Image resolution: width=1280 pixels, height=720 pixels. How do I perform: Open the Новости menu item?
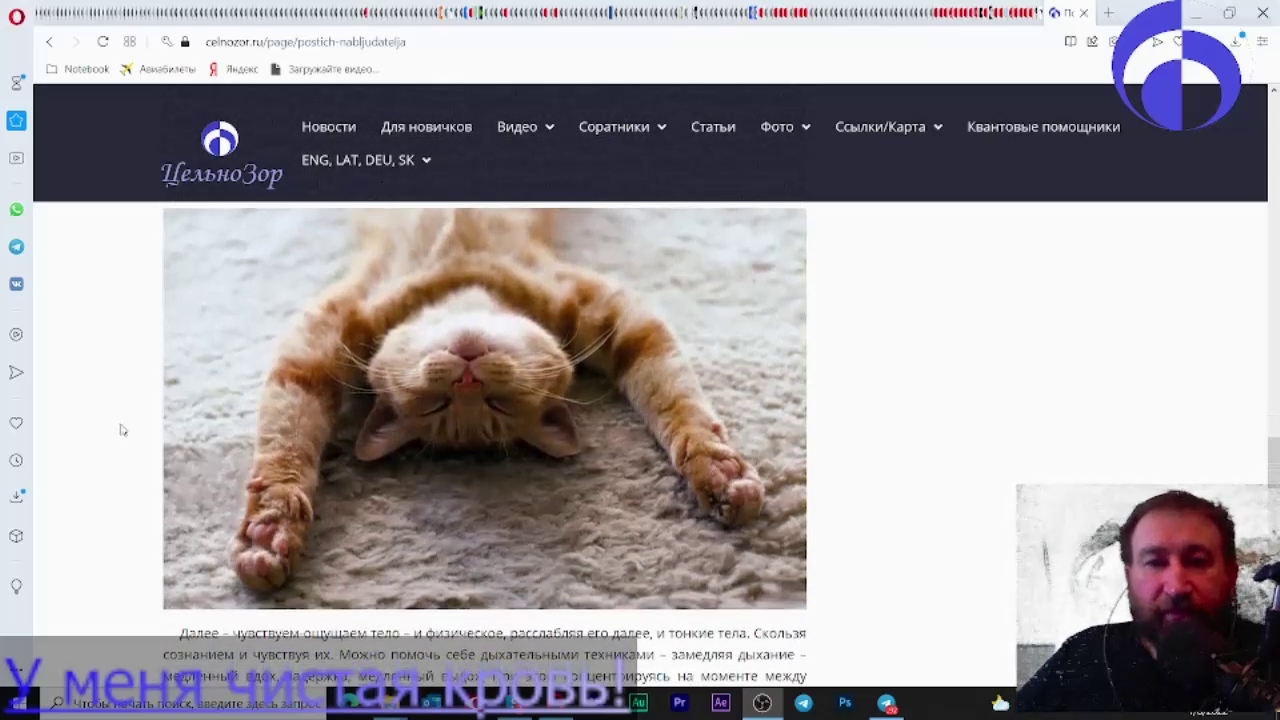[328, 127]
